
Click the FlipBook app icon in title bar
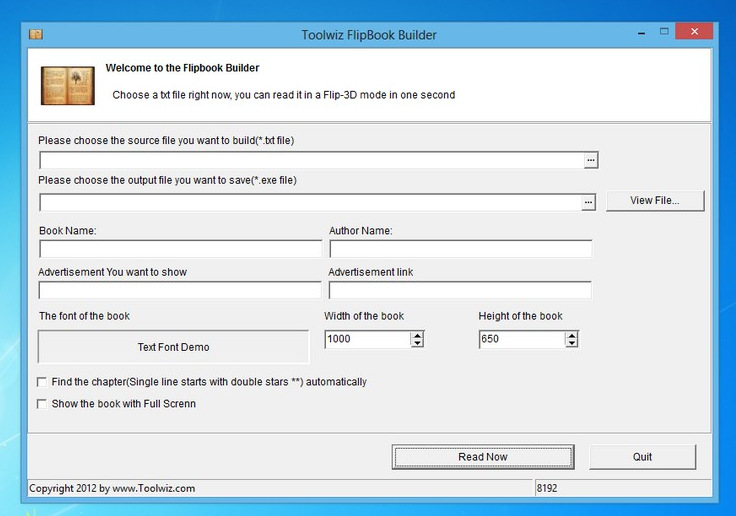(36, 34)
